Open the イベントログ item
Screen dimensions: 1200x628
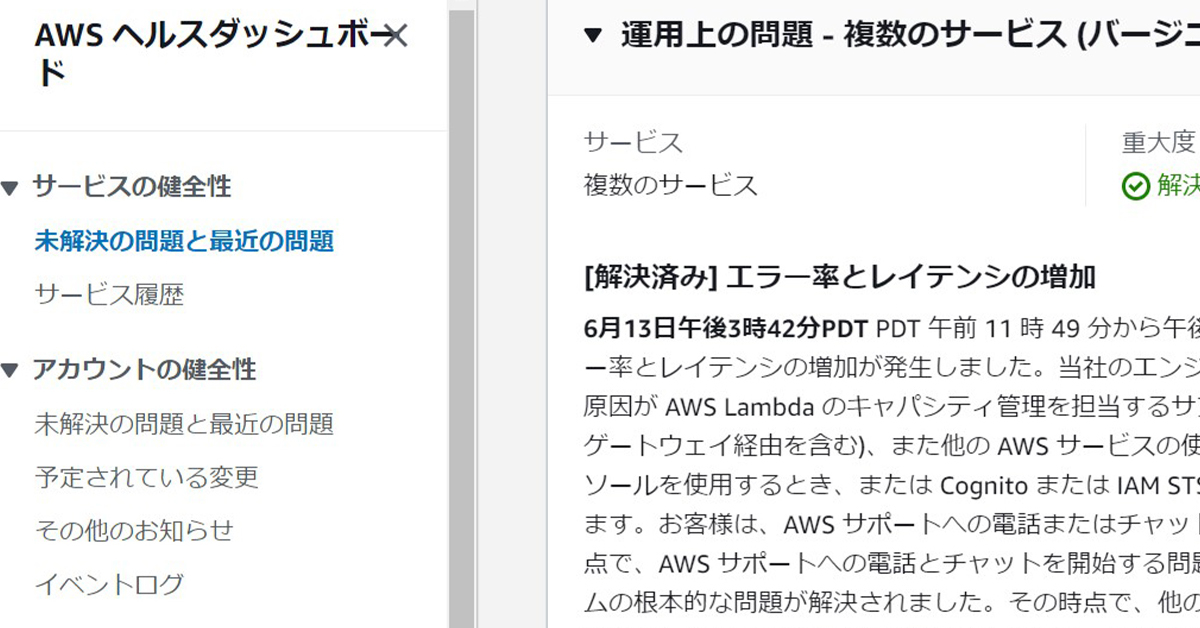(x=109, y=584)
